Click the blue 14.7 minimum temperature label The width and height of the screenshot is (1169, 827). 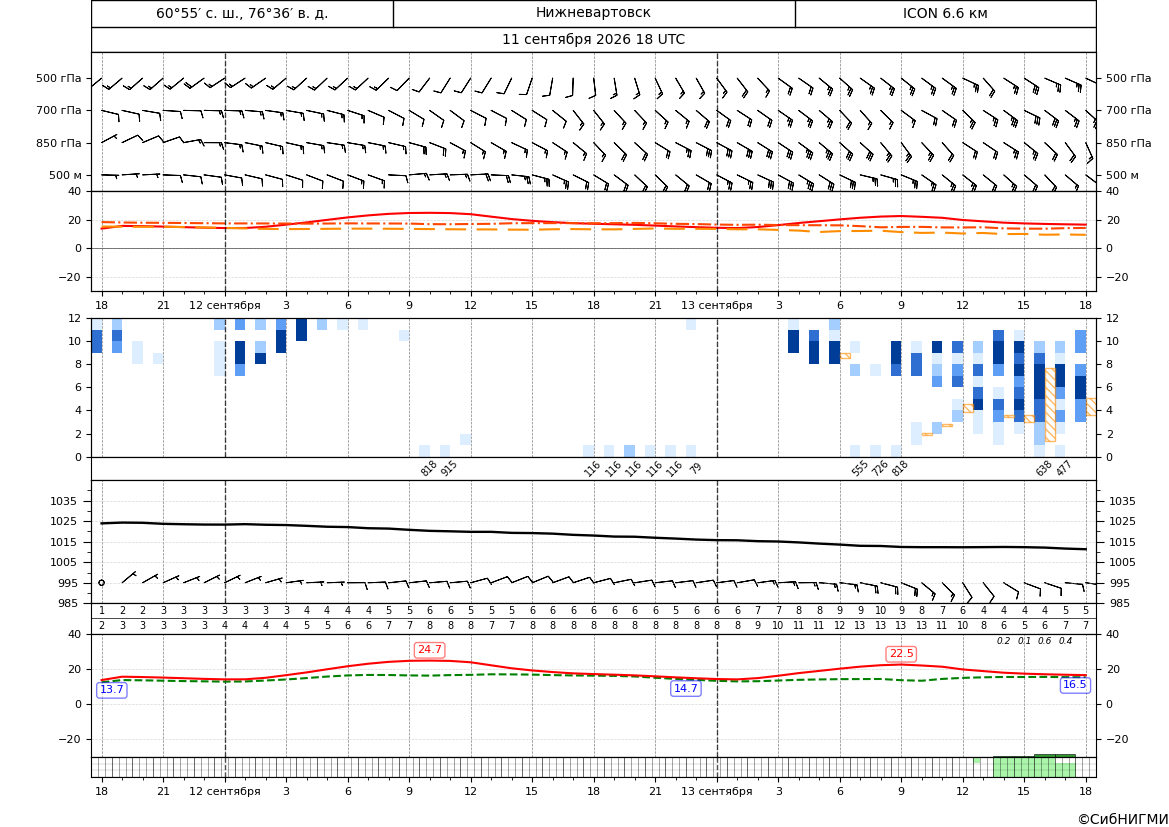click(686, 688)
